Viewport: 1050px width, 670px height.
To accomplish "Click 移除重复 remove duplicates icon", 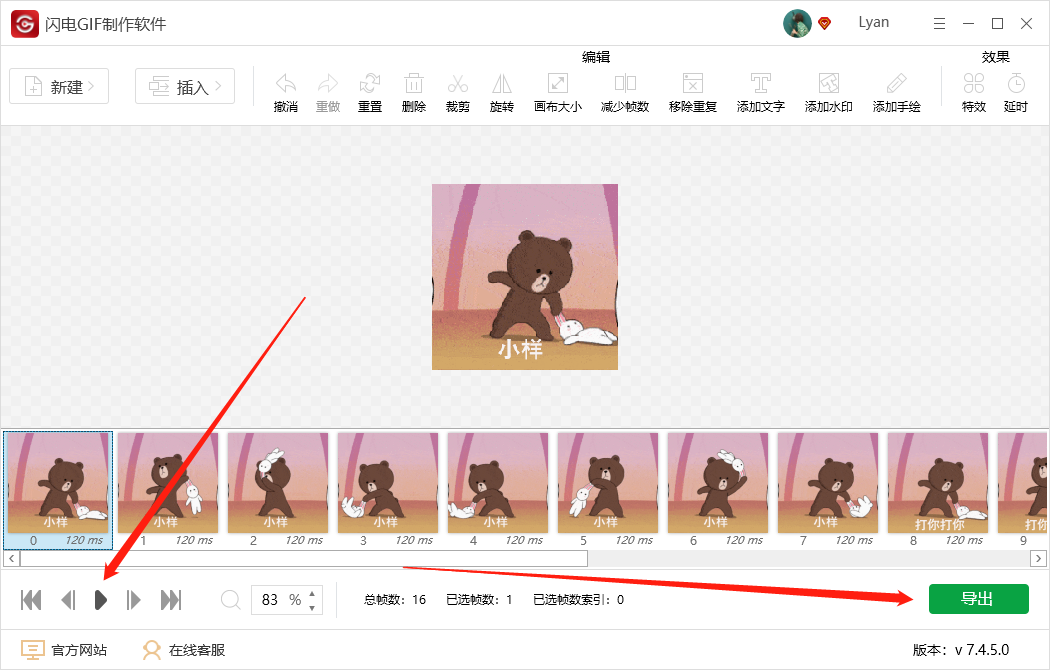I will pyautogui.click(x=693, y=84).
